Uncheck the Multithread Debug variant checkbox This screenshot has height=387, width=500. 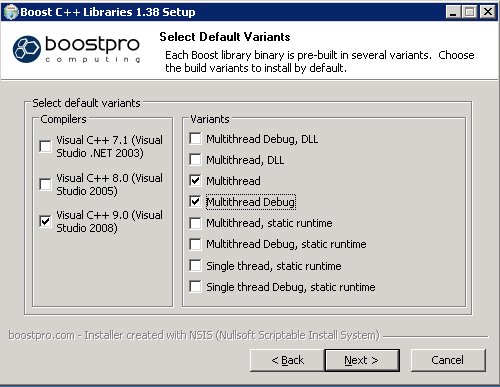click(195, 202)
